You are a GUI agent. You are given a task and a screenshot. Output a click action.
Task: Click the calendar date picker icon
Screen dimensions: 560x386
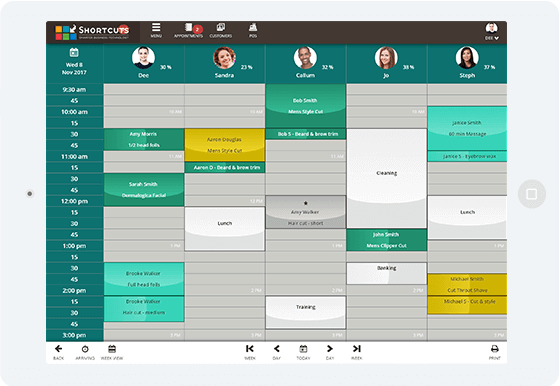74,52
